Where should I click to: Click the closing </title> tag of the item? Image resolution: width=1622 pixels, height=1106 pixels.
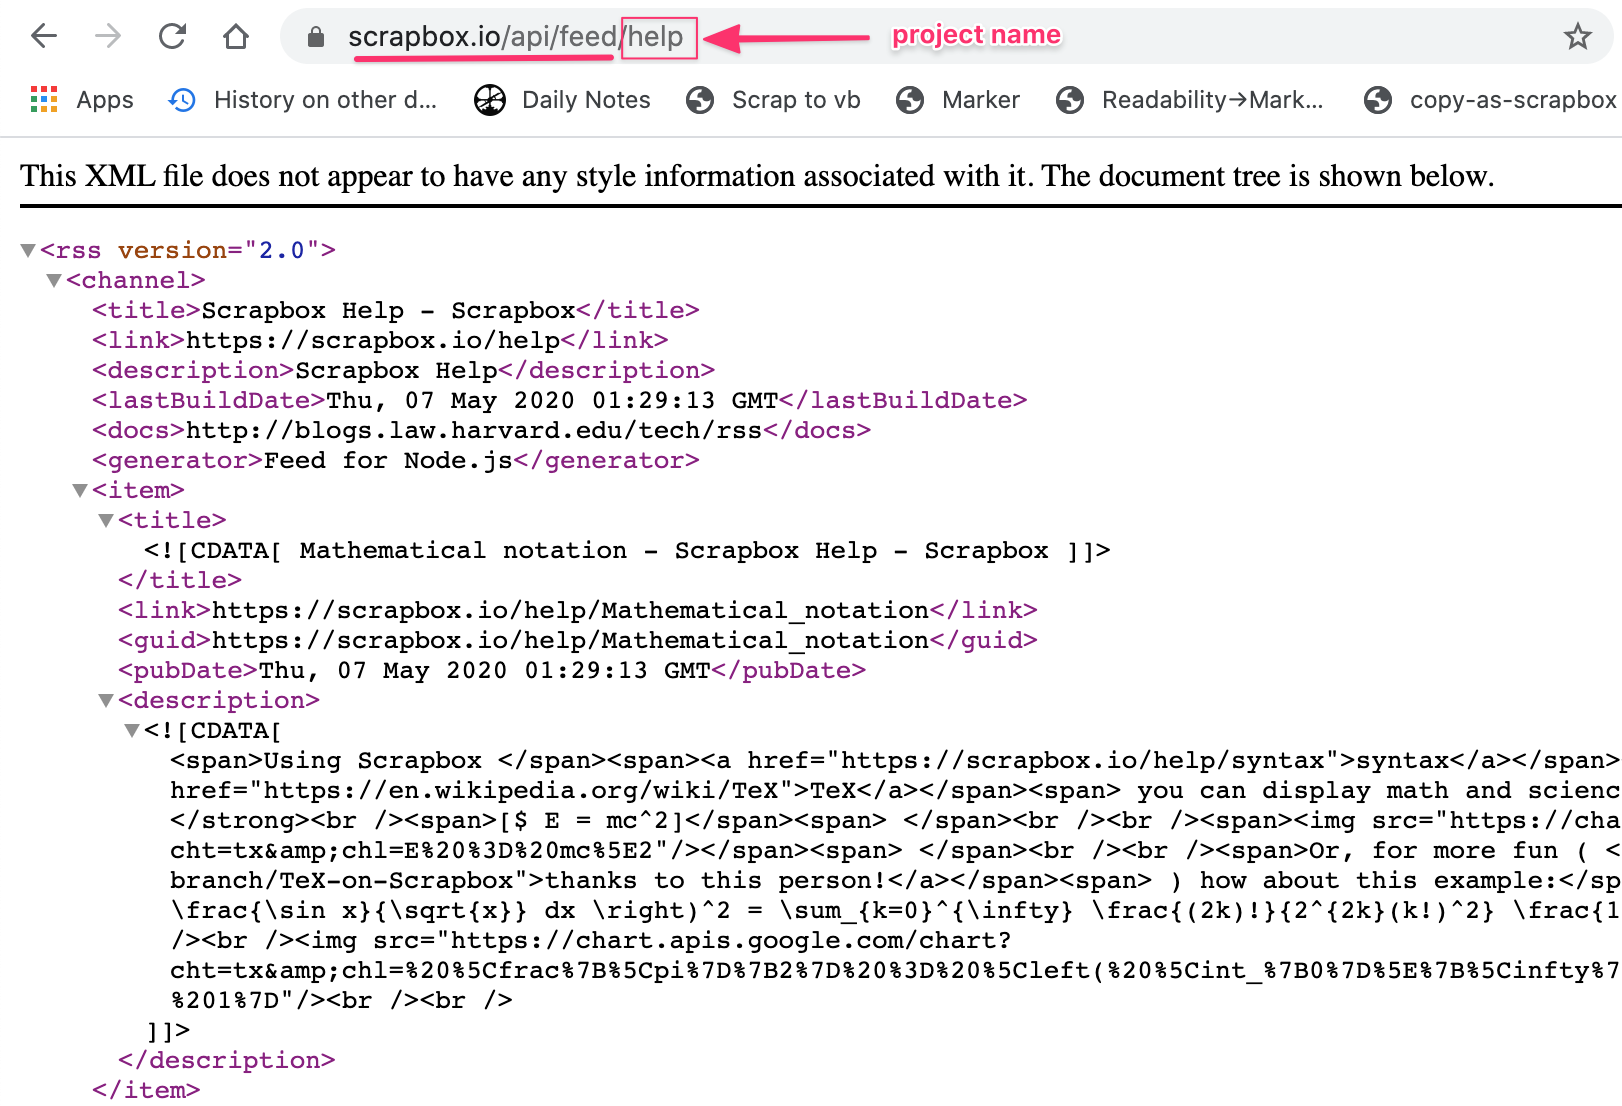click(180, 580)
